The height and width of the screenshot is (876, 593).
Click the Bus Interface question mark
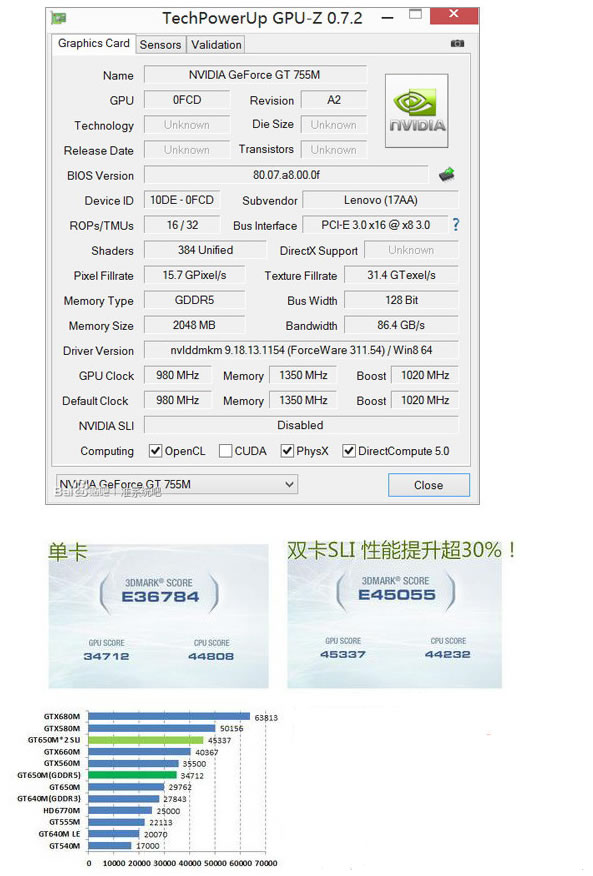pos(456,225)
